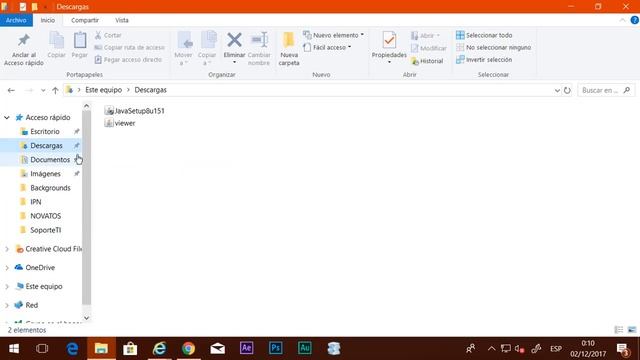Switch to the Compartir tab
Screen dimensions: 640x360
tap(85, 20)
